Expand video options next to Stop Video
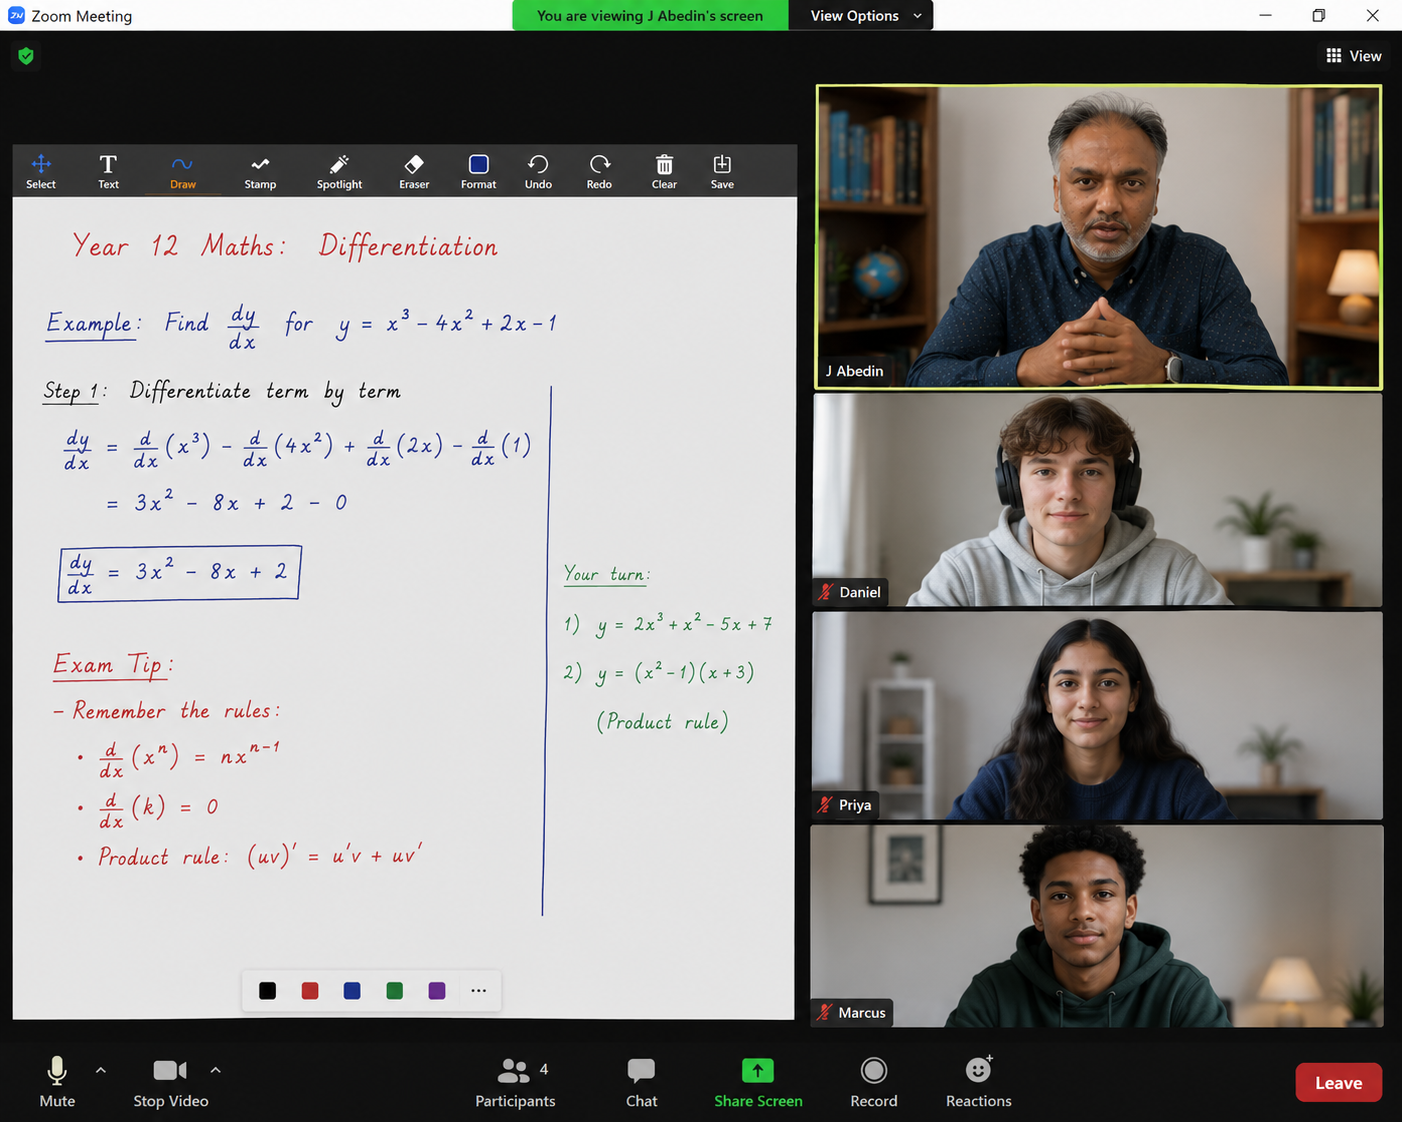The width and height of the screenshot is (1402, 1122). pyautogui.click(x=215, y=1070)
